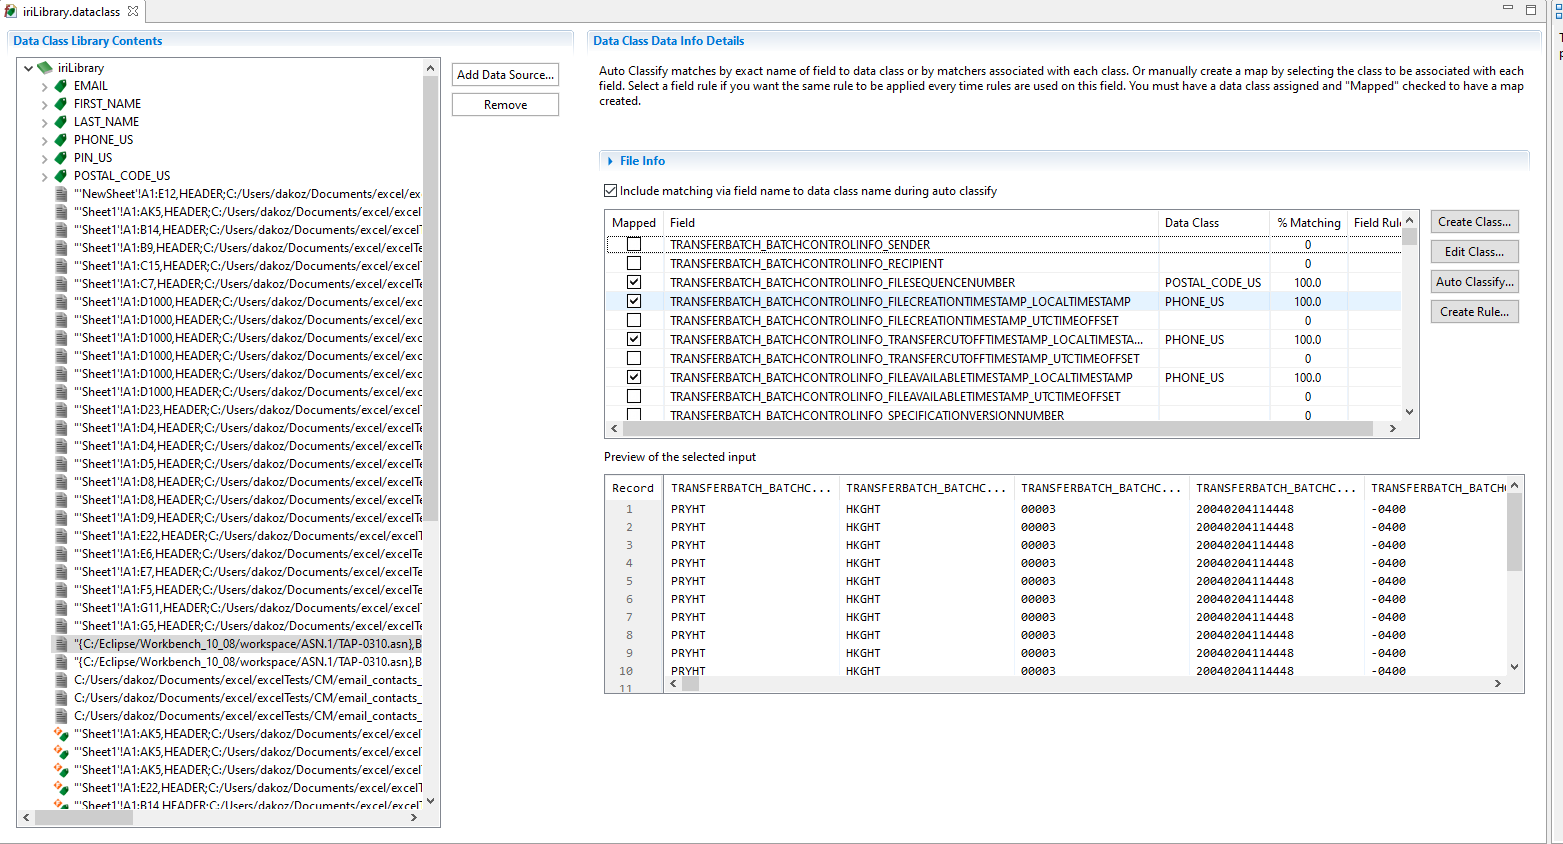The image size is (1563, 844).
Task: Uncheck Mapped for FILEAVAILABLETIMESTAMP_LOCALTIMESTAMP
Action: click(x=634, y=377)
